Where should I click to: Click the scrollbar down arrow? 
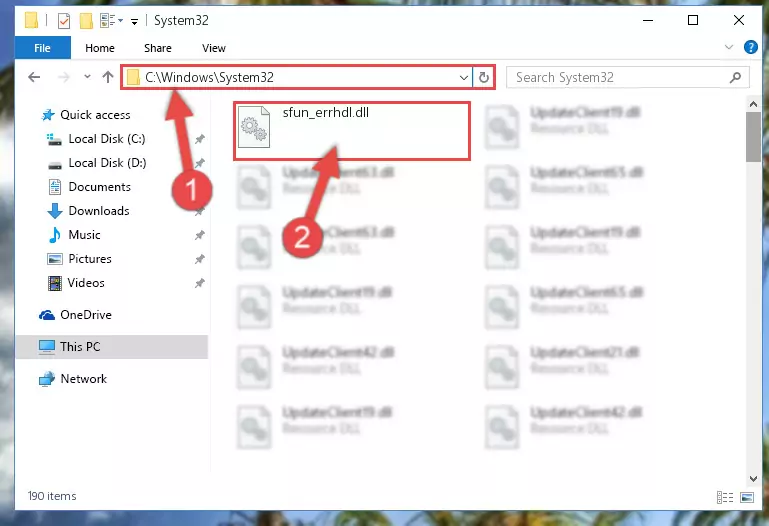coord(753,478)
